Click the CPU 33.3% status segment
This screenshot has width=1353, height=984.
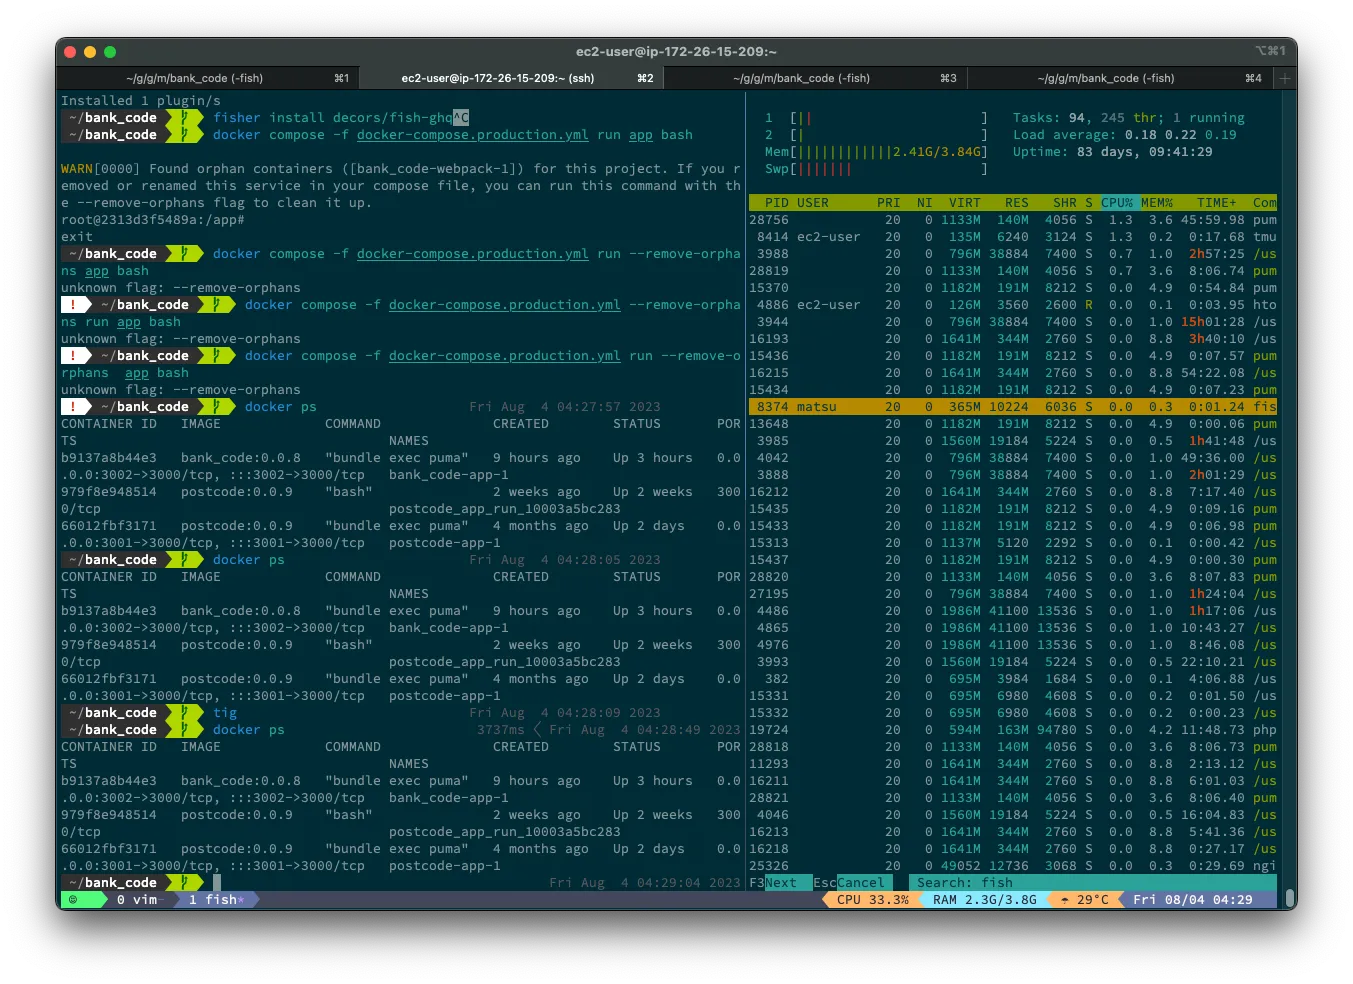872,900
